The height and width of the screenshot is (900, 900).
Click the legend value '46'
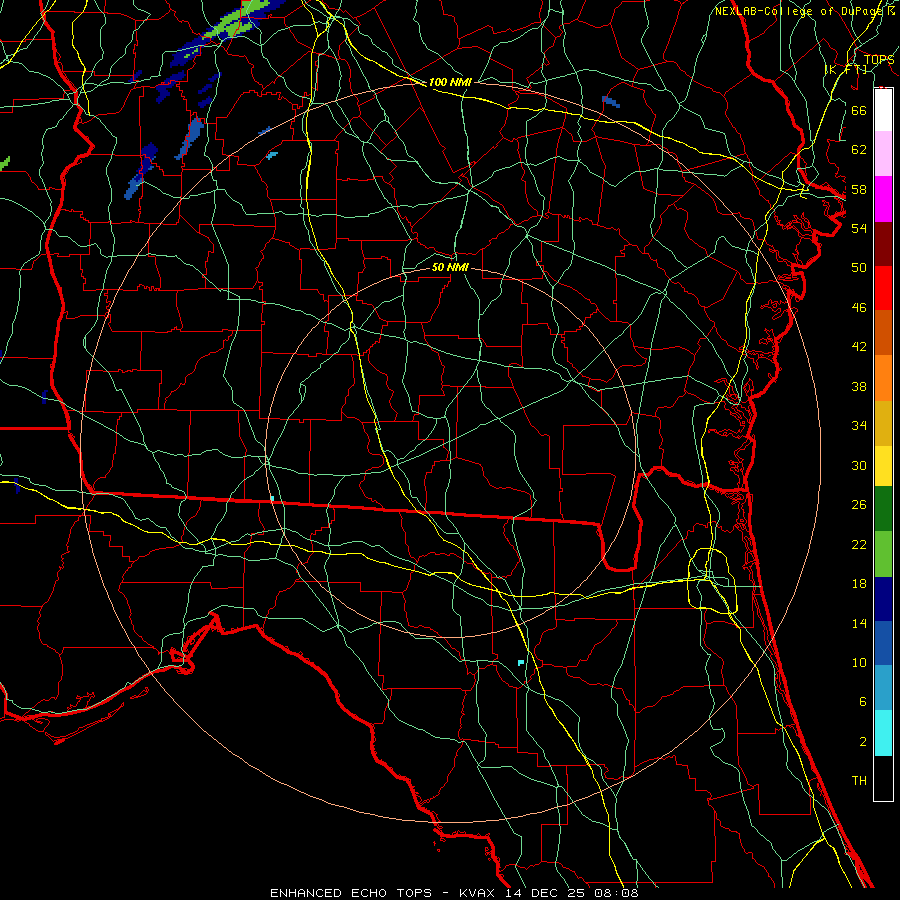tap(859, 308)
